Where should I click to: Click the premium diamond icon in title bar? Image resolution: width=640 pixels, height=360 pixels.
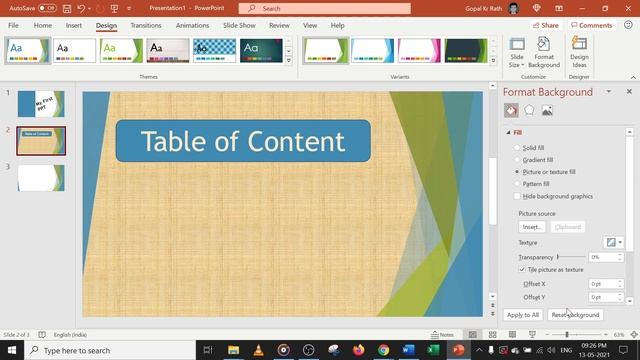537,8
